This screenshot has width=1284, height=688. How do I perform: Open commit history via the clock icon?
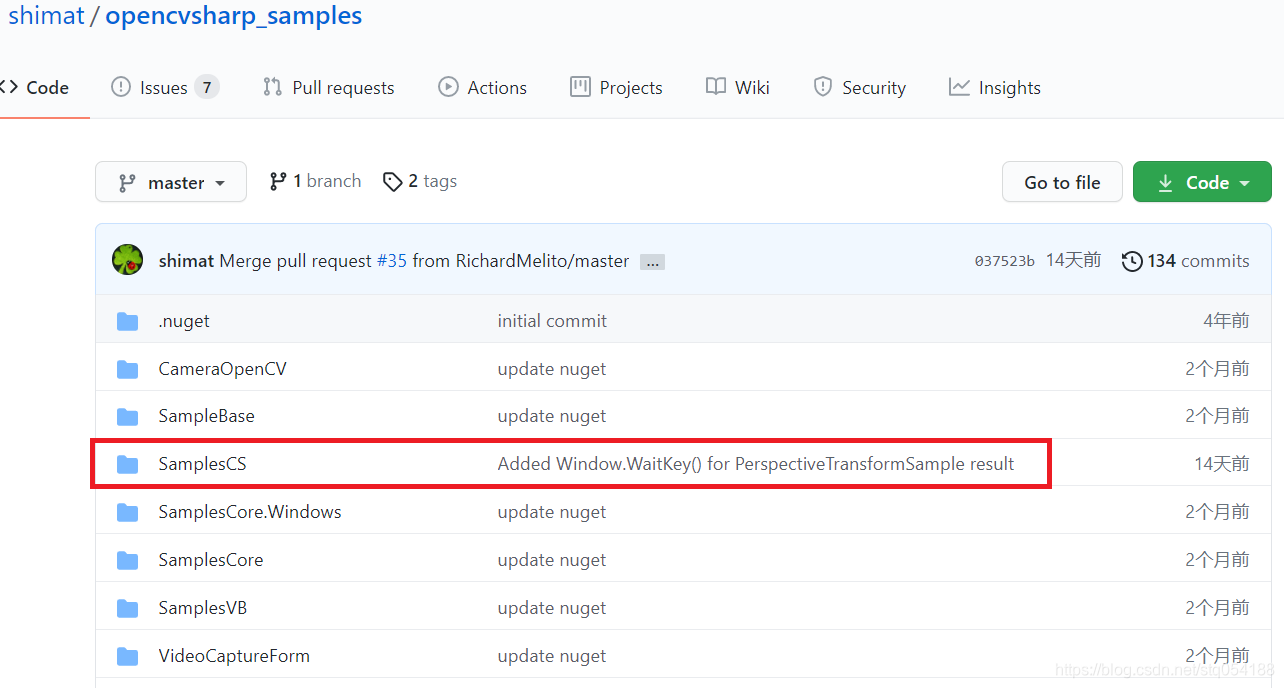[x=1131, y=261]
